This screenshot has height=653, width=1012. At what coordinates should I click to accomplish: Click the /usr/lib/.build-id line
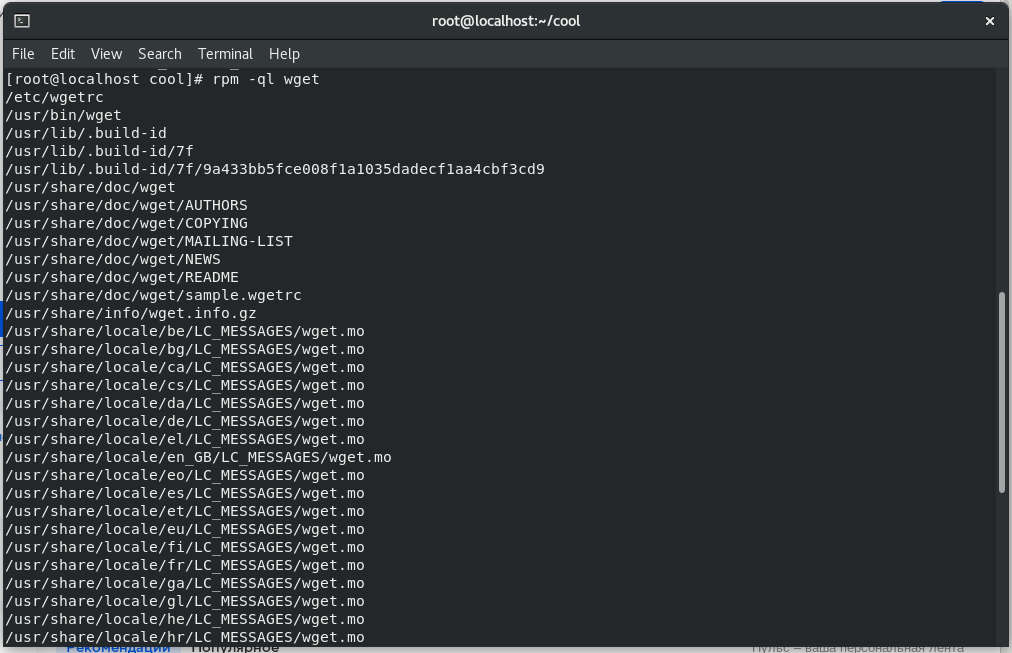(86, 134)
